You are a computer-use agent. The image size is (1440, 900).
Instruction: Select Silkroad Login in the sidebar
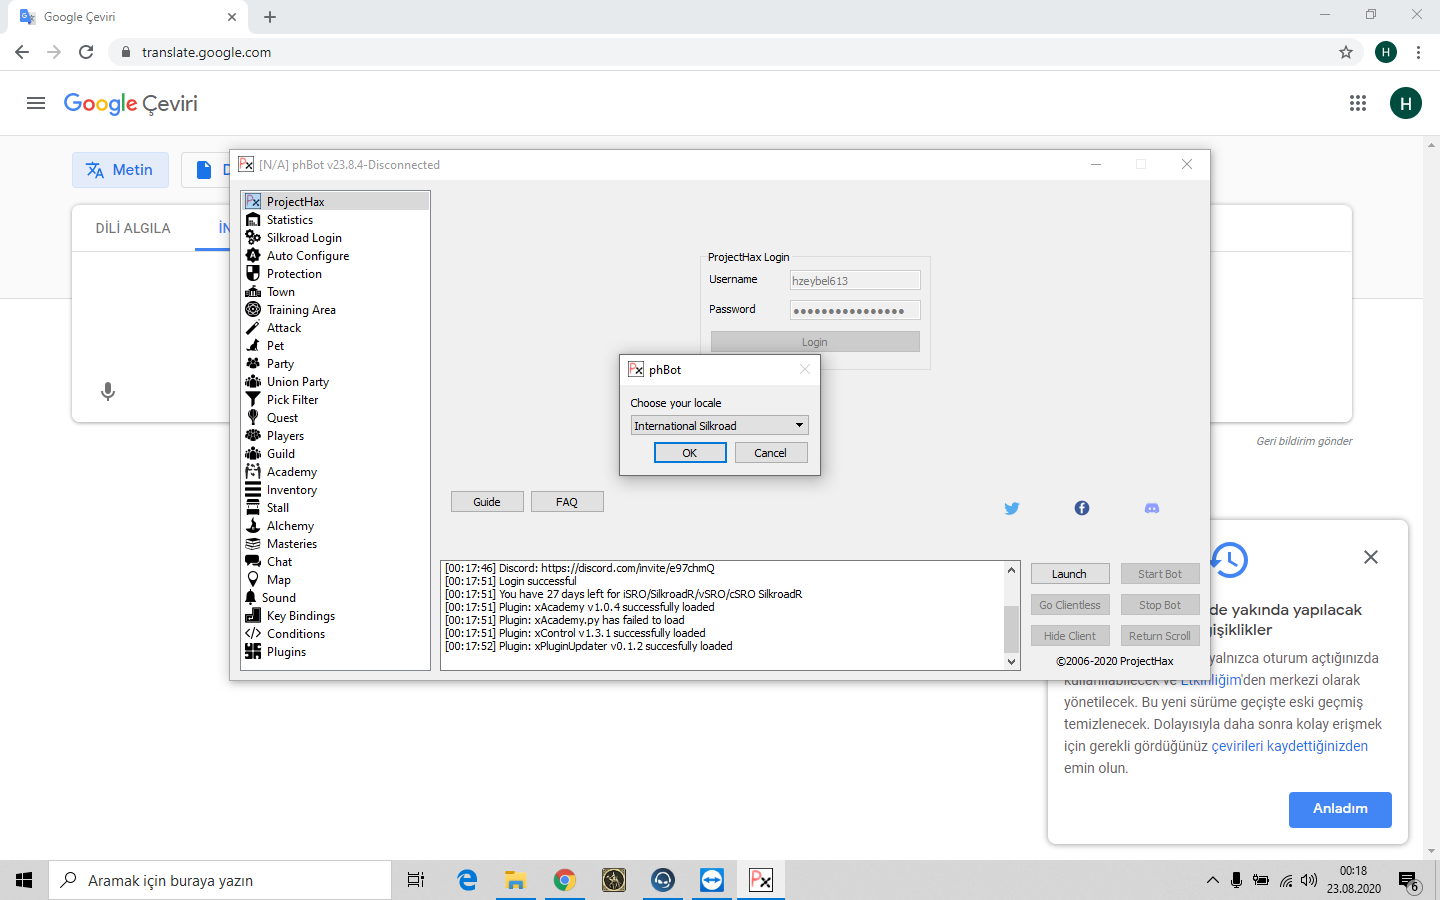click(x=304, y=238)
